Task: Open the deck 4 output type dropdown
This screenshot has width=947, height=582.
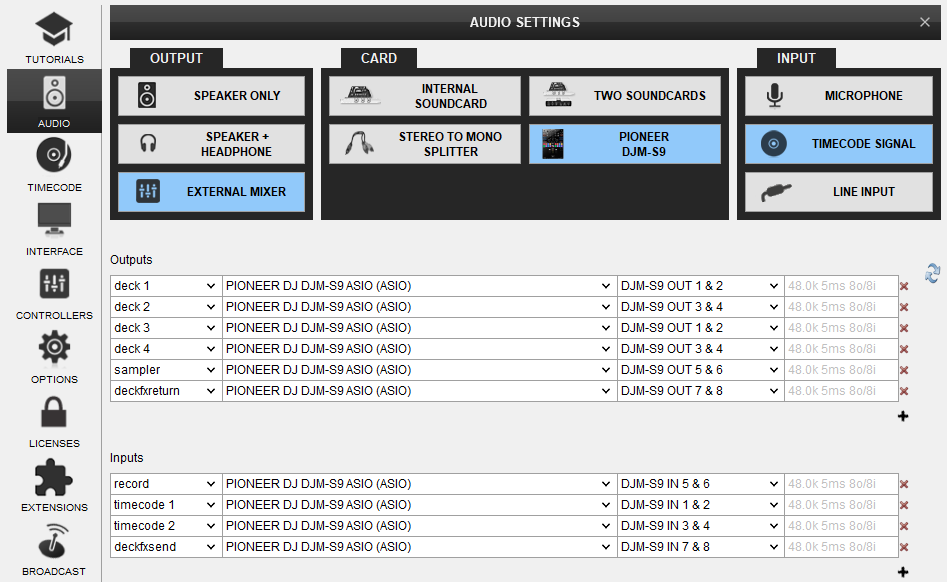Action: coord(166,349)
